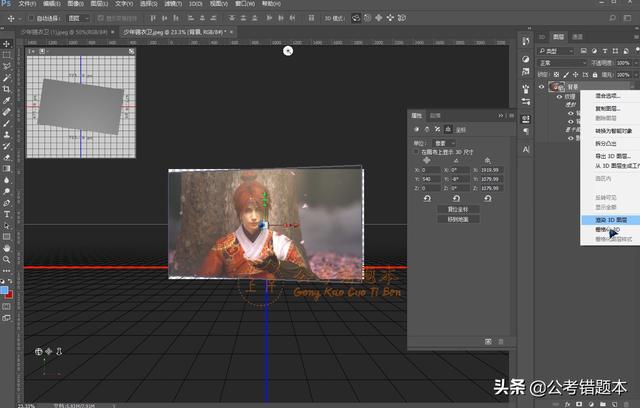This screenshot has height=408, width=640.
Task: Select the Rectangular Marquee tool
Action: tap(7, 55)
